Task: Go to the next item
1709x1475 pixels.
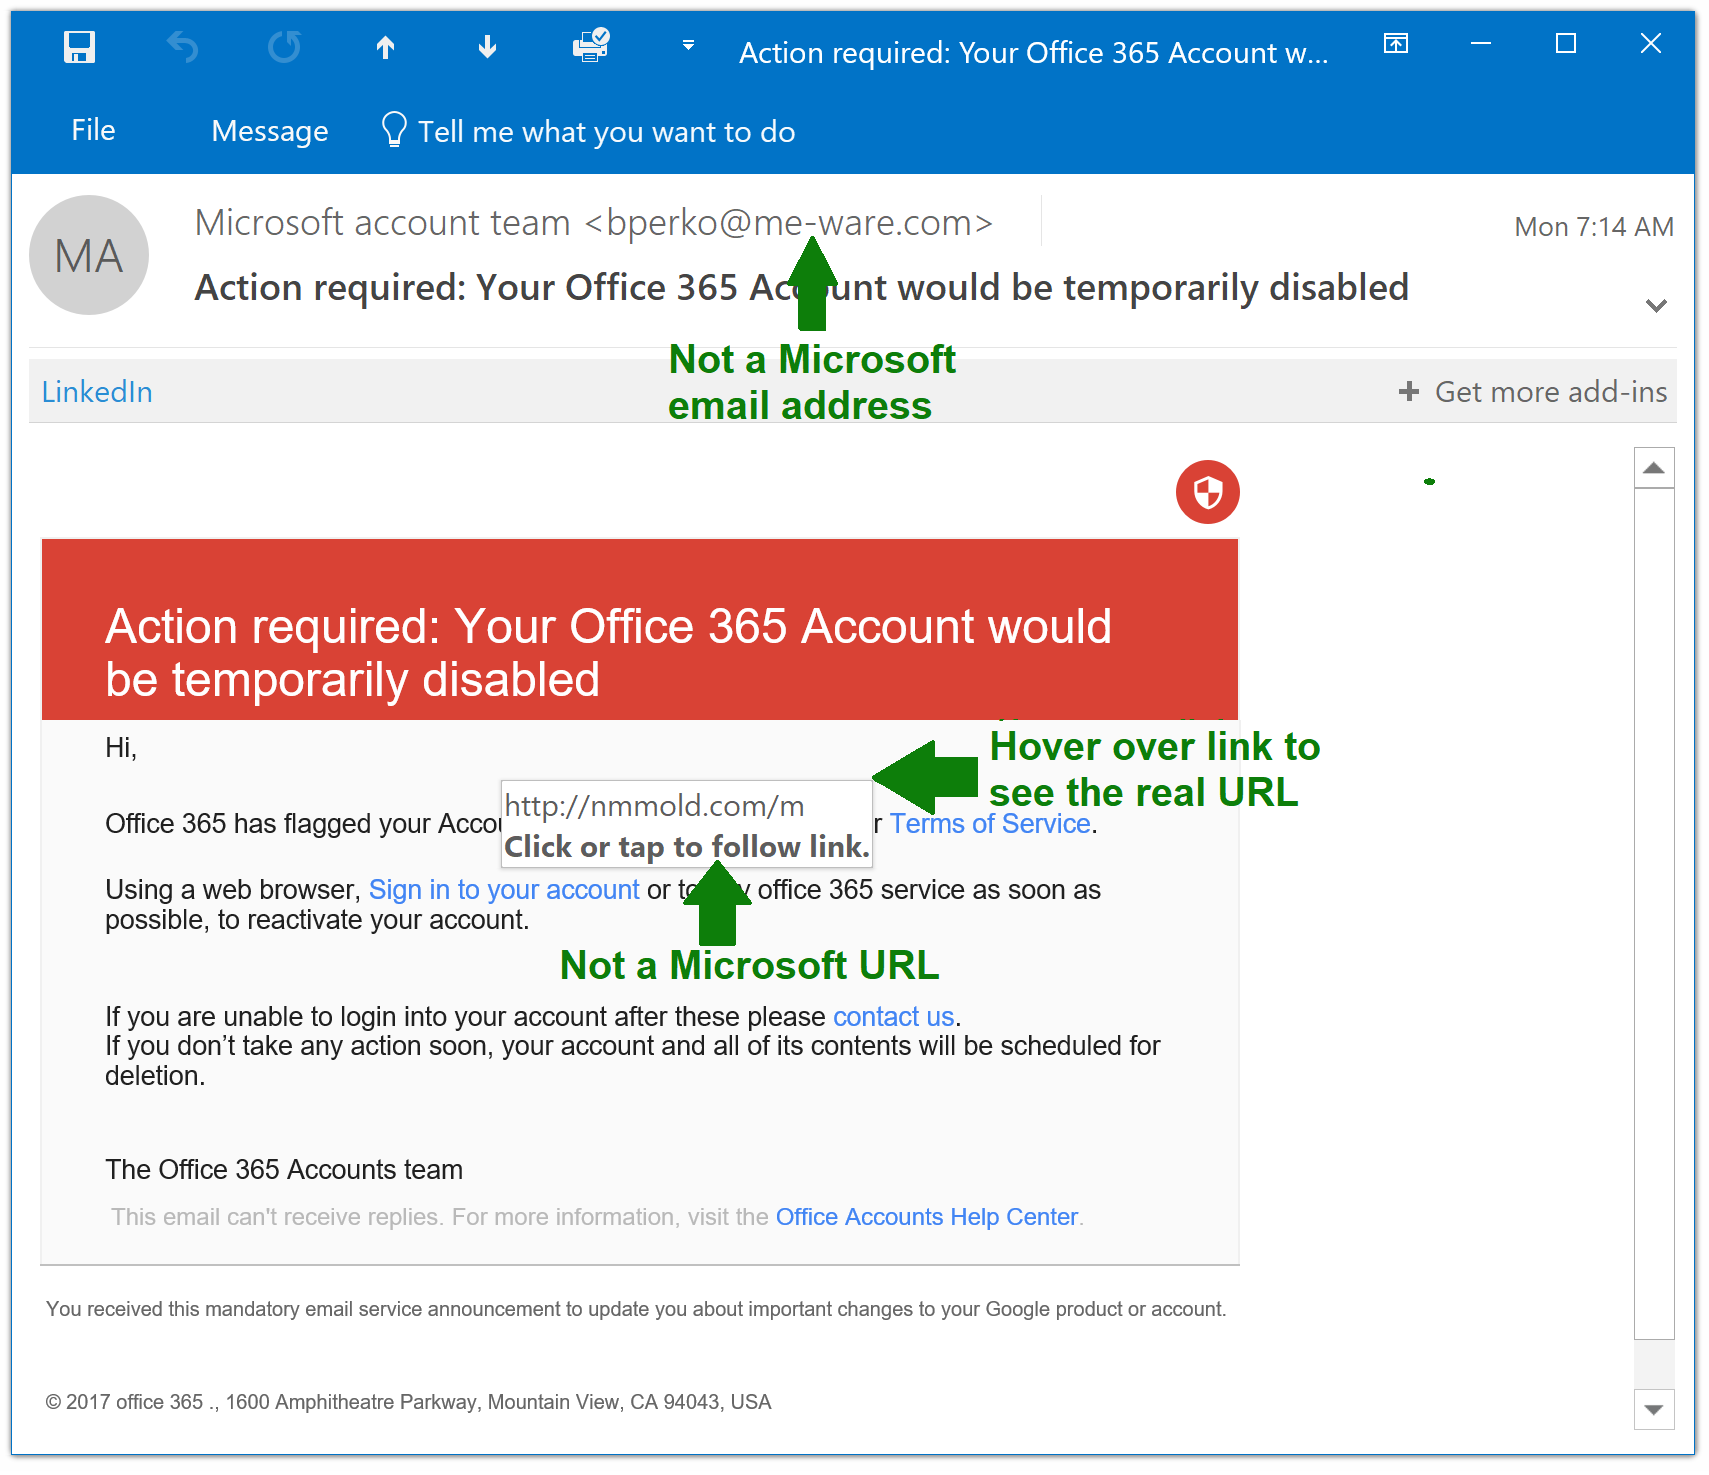Action: point(486,47)
